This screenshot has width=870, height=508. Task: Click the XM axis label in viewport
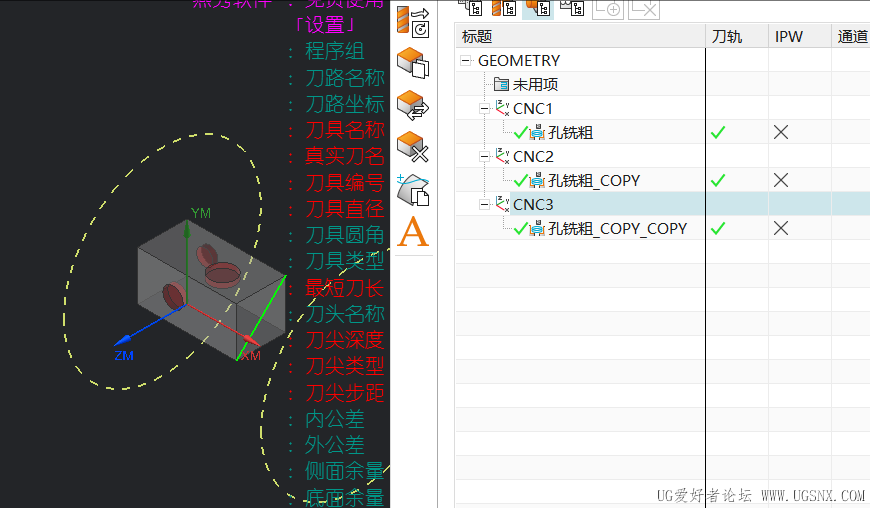coord(251,355)
